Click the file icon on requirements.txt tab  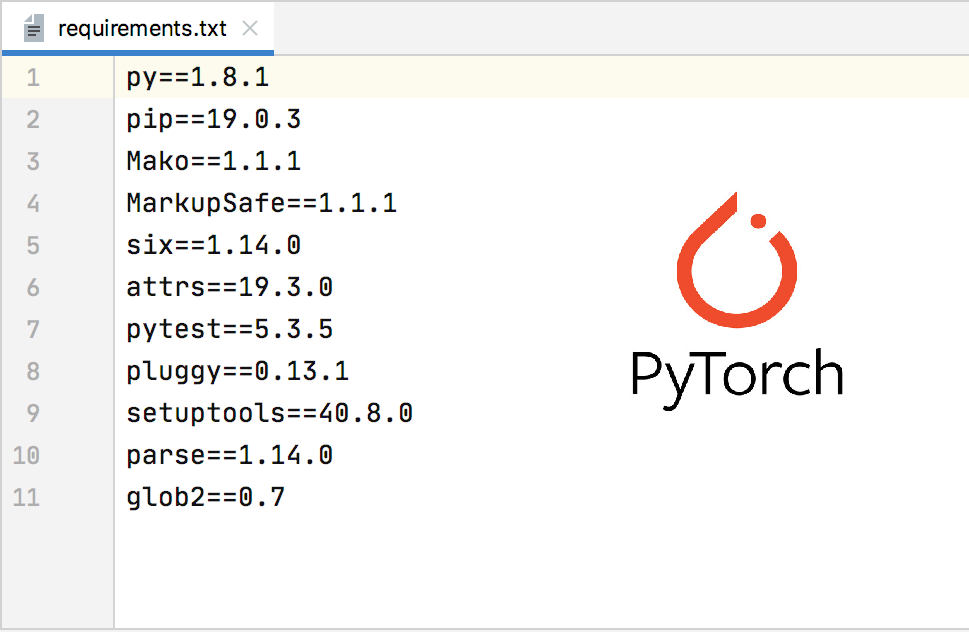pyautogui.click(x=34, y=28)
